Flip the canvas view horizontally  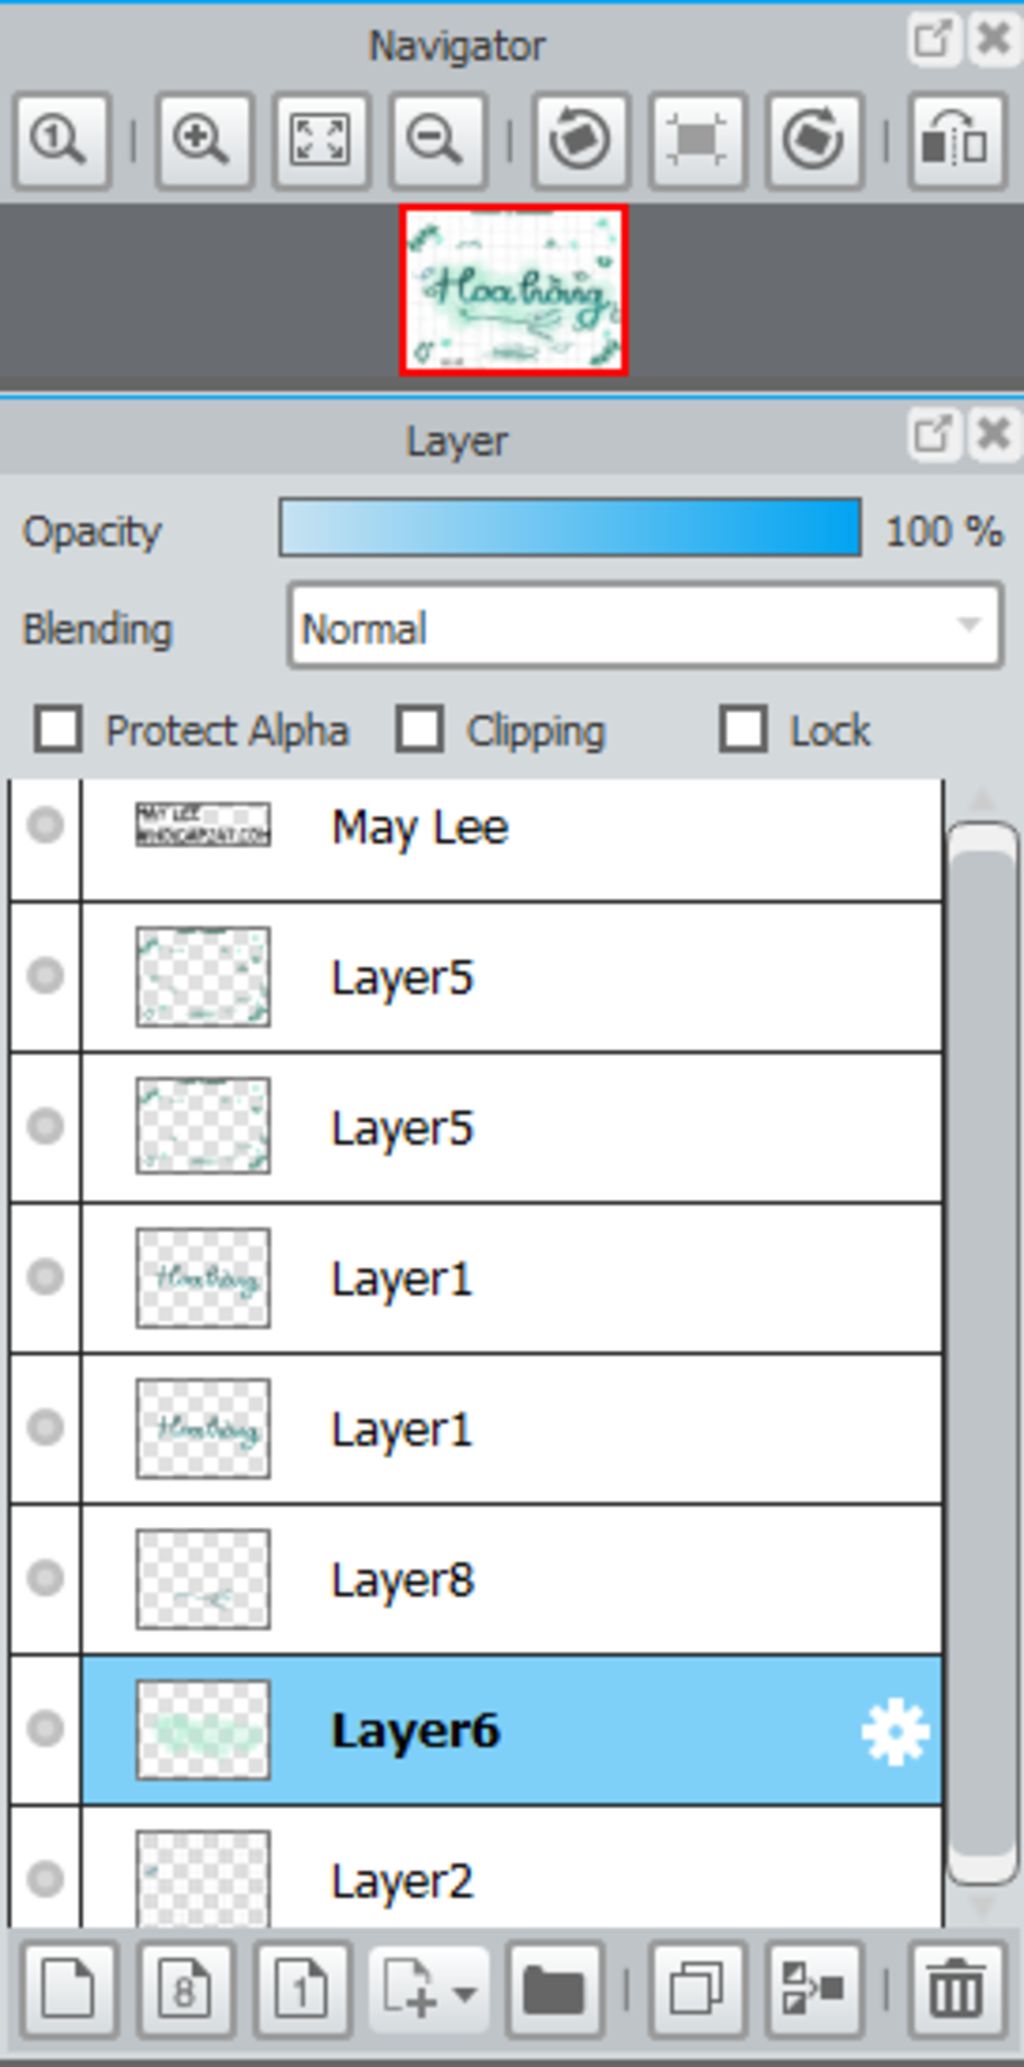pos(956,140)
